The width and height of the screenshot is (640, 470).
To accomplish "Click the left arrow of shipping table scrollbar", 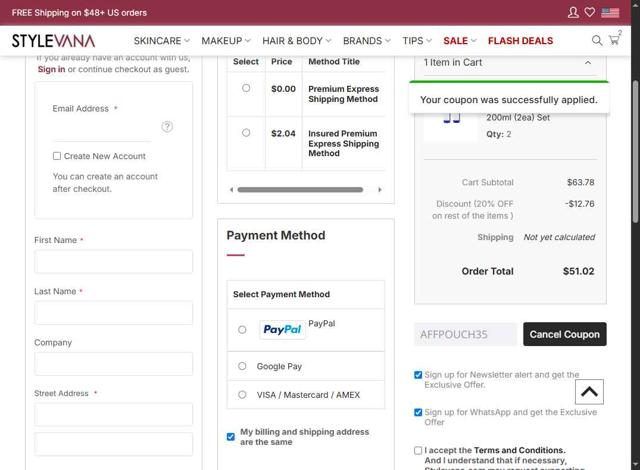I will (x=231, y=190).
